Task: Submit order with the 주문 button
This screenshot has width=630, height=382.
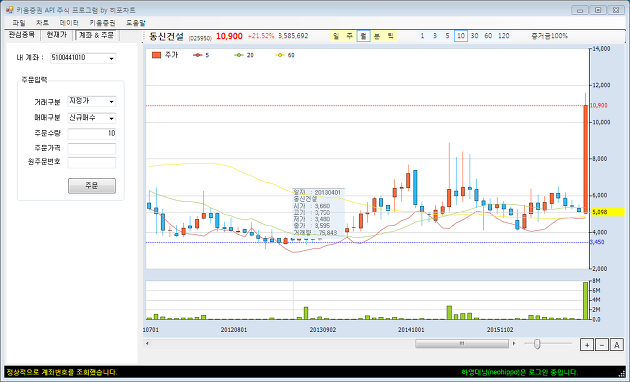Action: coord(92,186)
